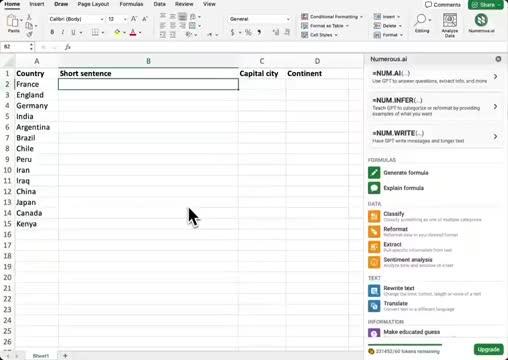Click the green Upgrade button
508x360 pixels.
coord(488,349)
